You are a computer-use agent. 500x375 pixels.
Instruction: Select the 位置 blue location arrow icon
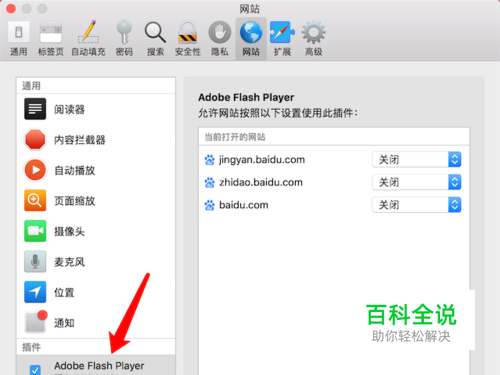[x=35, y=292]
